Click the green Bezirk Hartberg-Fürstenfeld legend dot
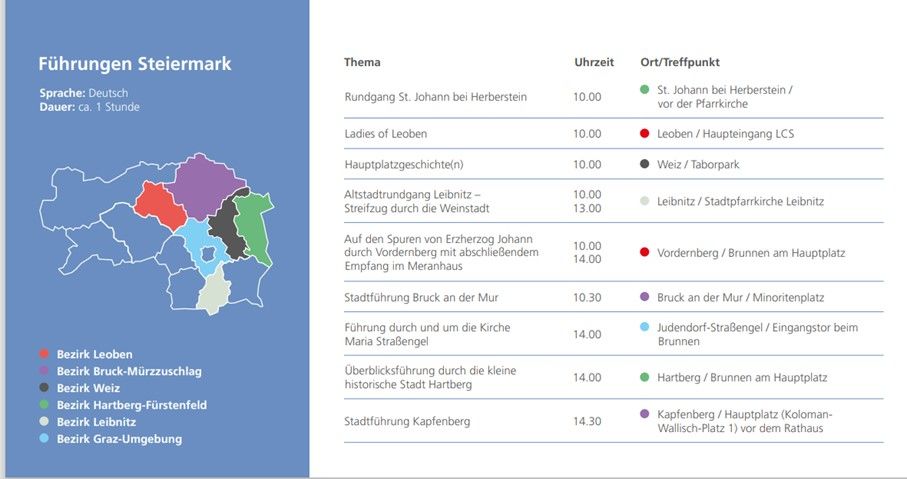 click(x=44, y=404)
